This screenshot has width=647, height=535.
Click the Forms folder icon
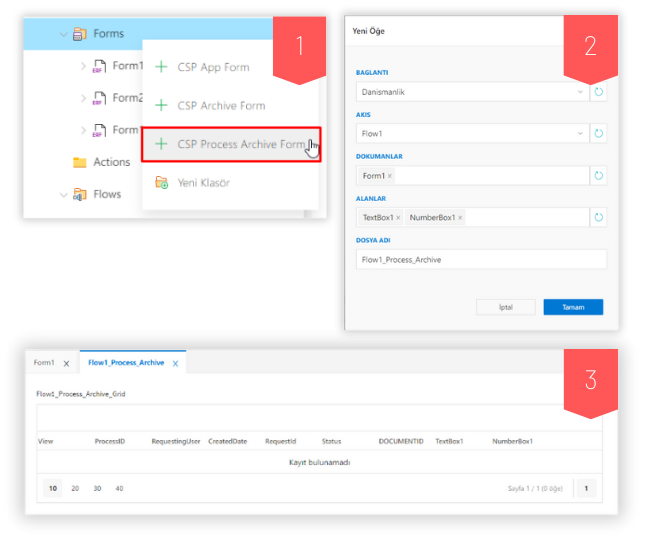79,34
